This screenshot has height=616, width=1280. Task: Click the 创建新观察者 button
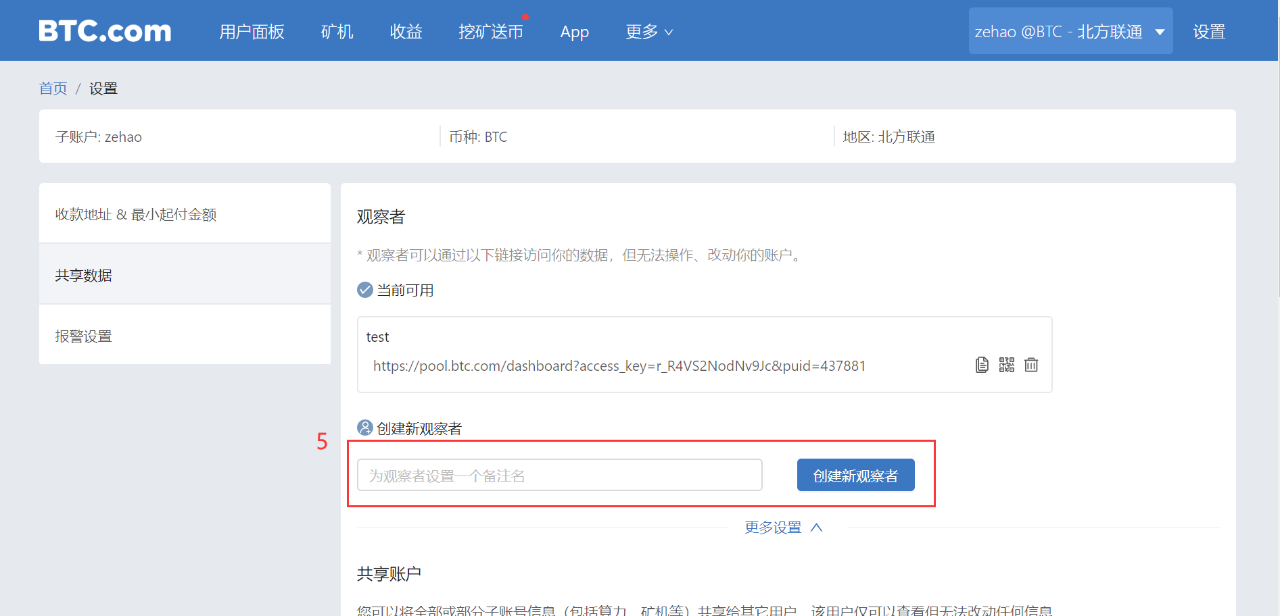pos(856,475)
